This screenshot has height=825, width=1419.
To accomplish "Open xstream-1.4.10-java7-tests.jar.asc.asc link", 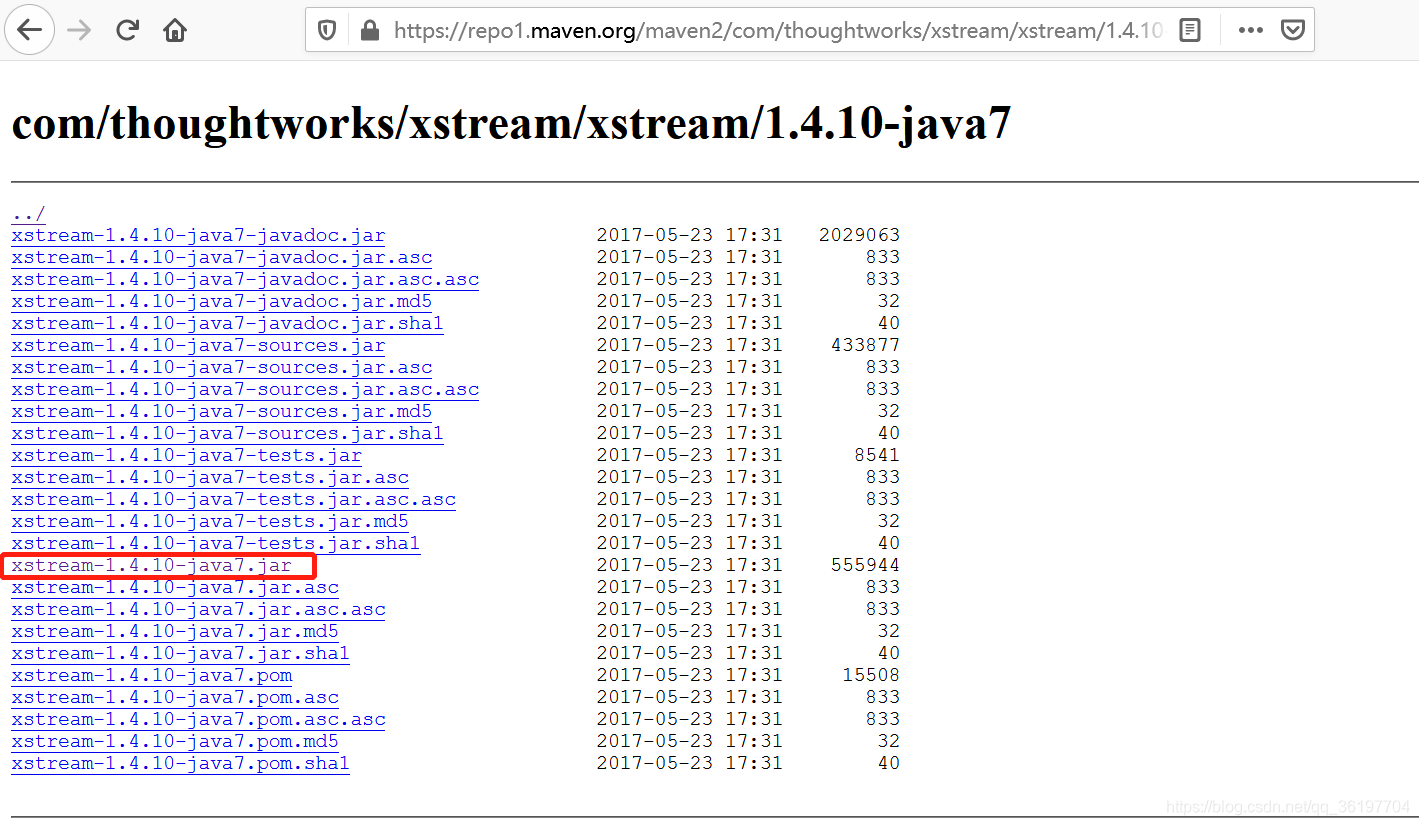I will tap(233, 499).
